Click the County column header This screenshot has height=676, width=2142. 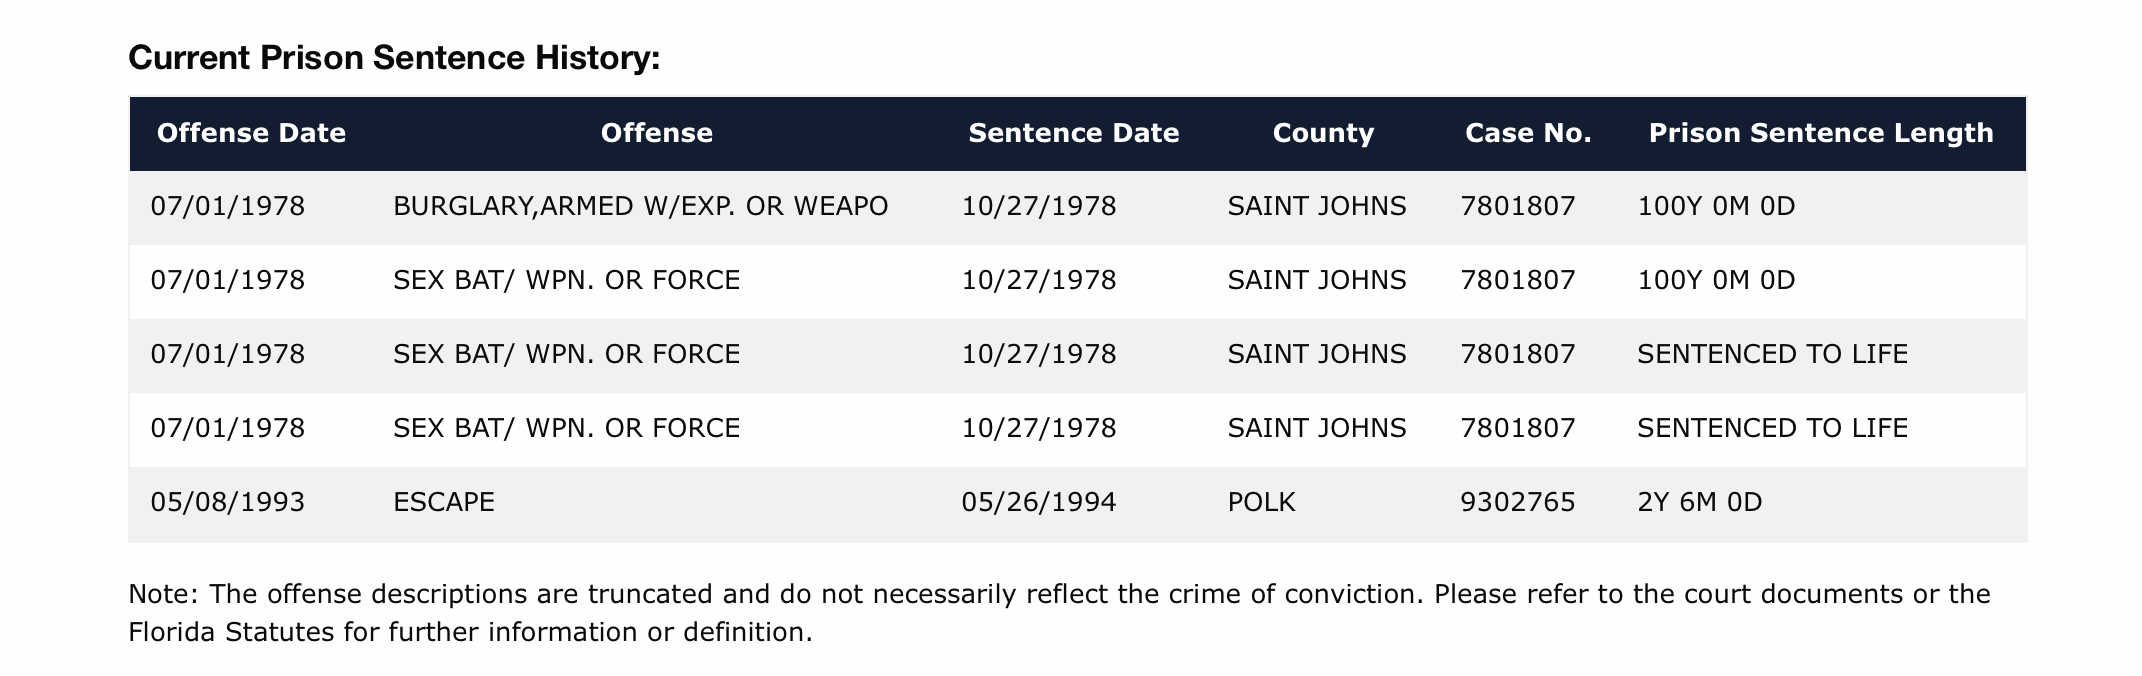click(1323, 133)
